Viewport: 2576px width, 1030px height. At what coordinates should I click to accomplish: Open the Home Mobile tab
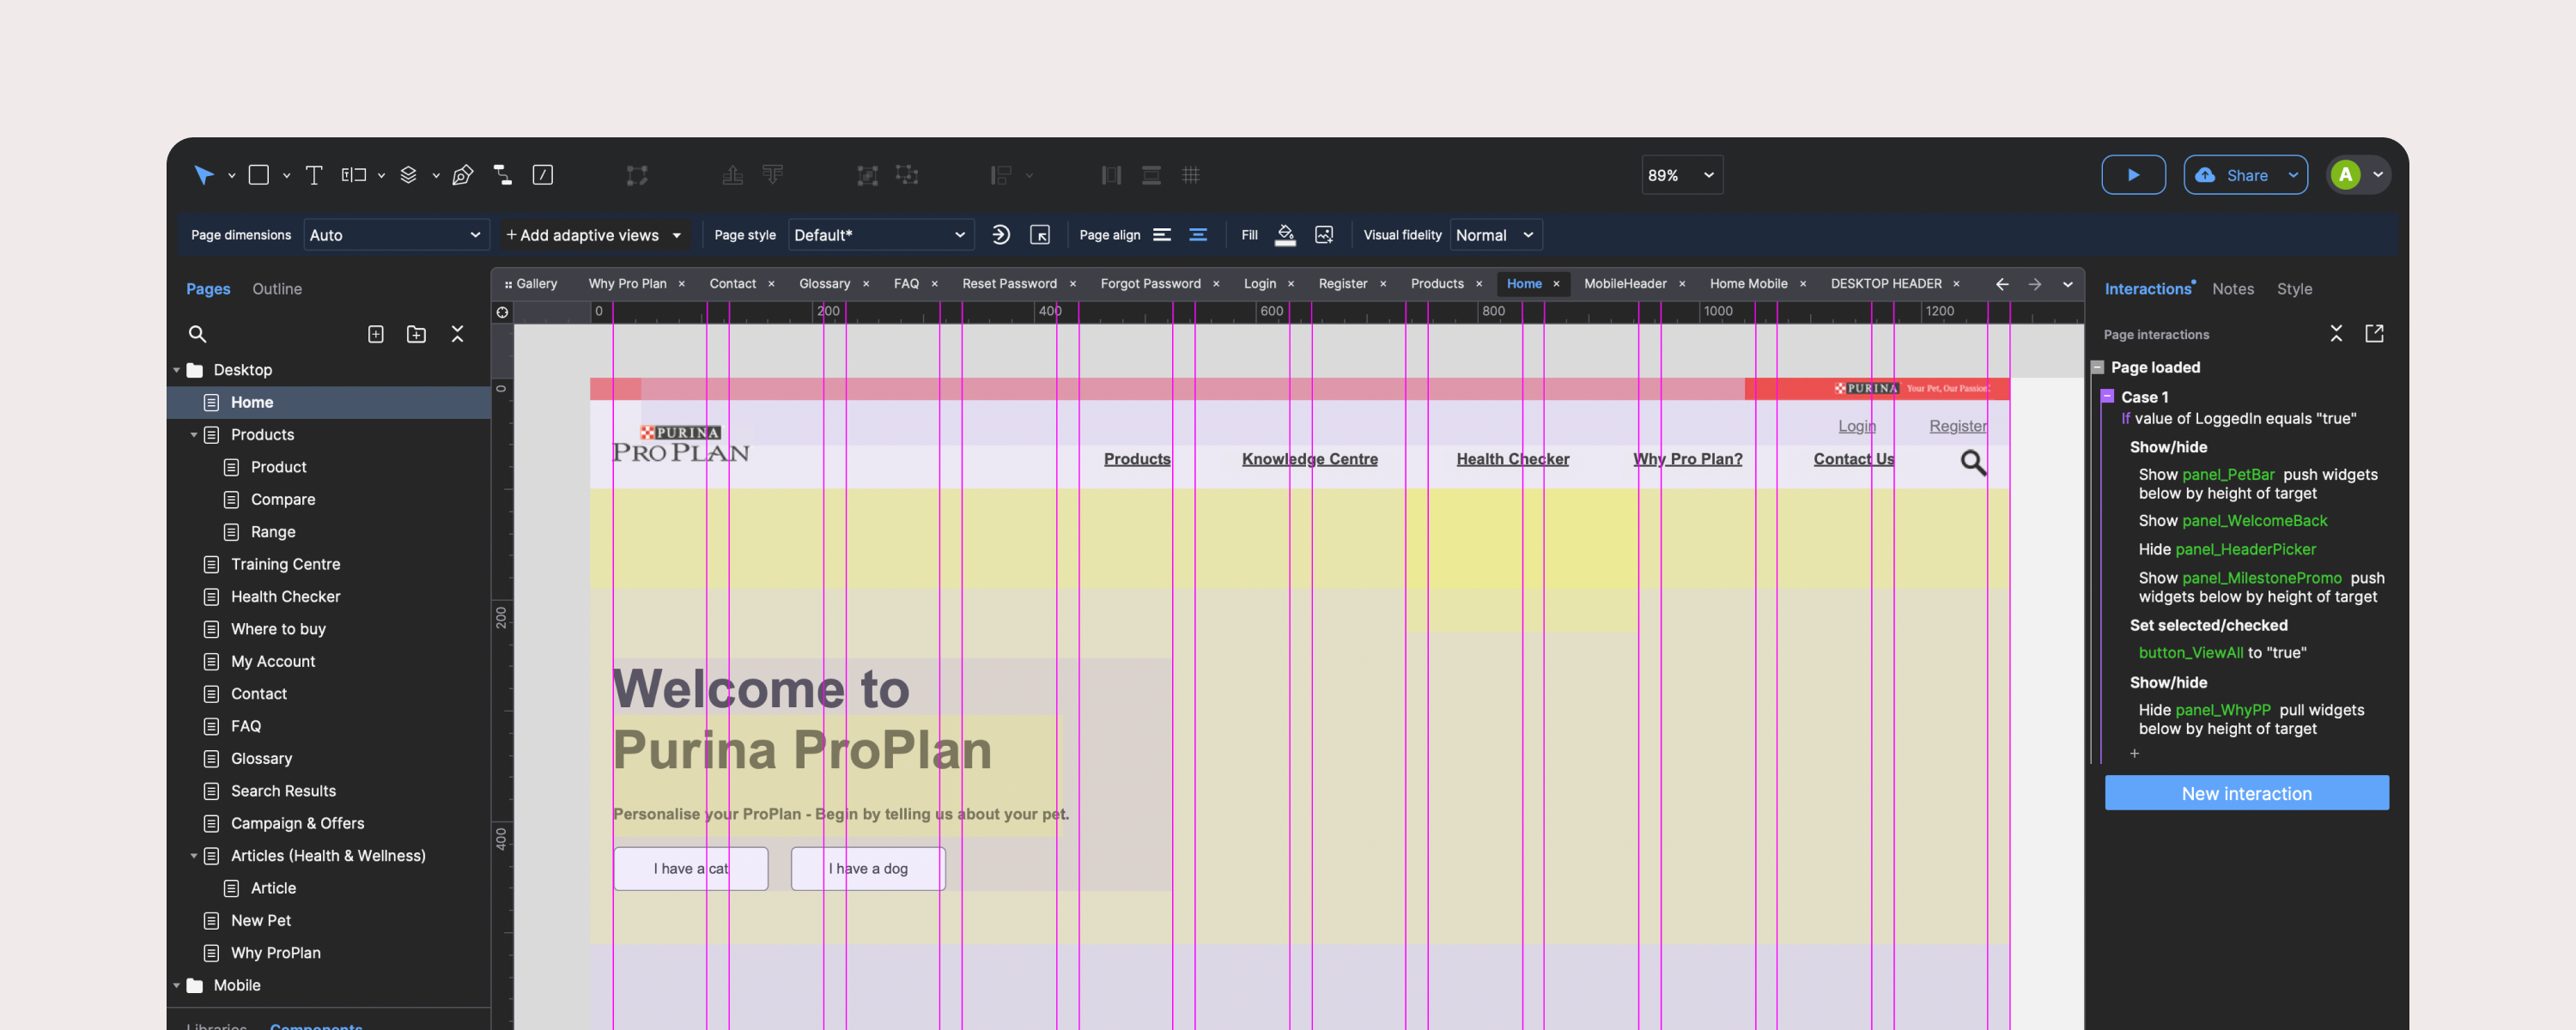coord(1748,284)
